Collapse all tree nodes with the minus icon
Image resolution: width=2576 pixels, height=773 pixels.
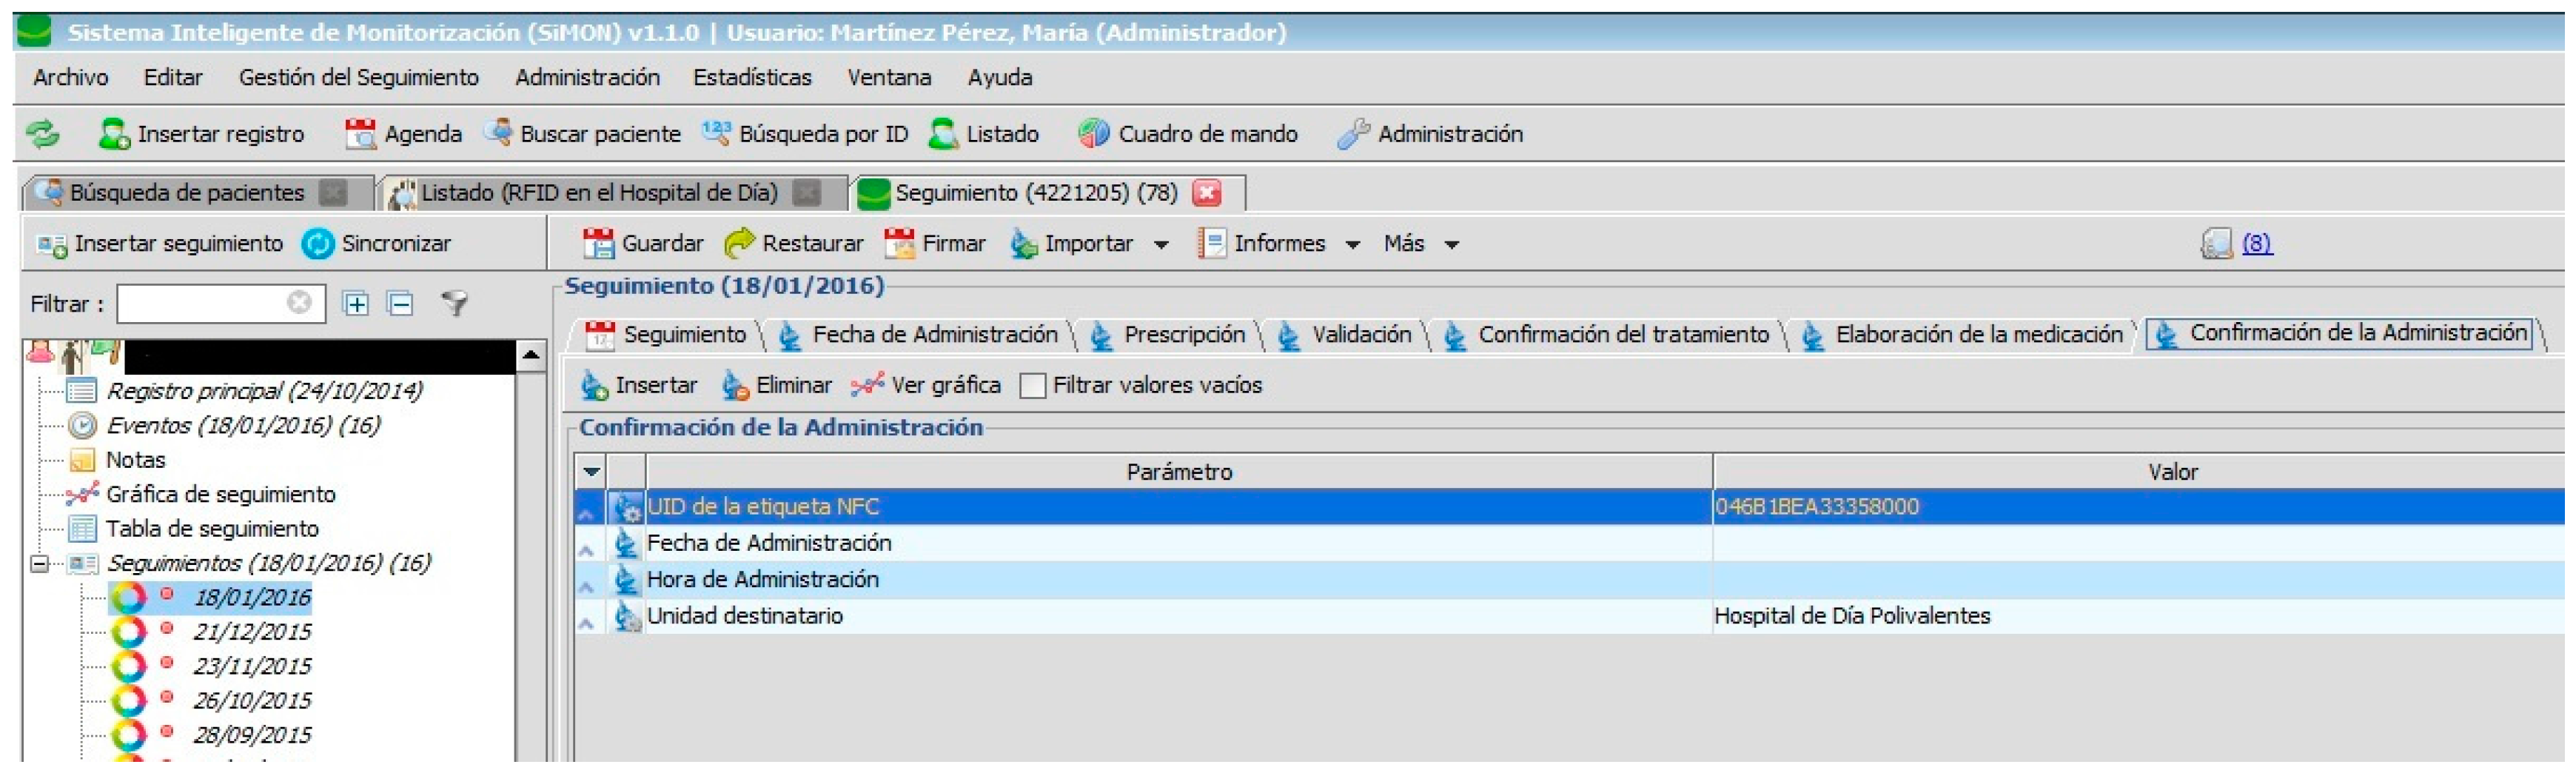pyautogui.click(x=400, y=304)
